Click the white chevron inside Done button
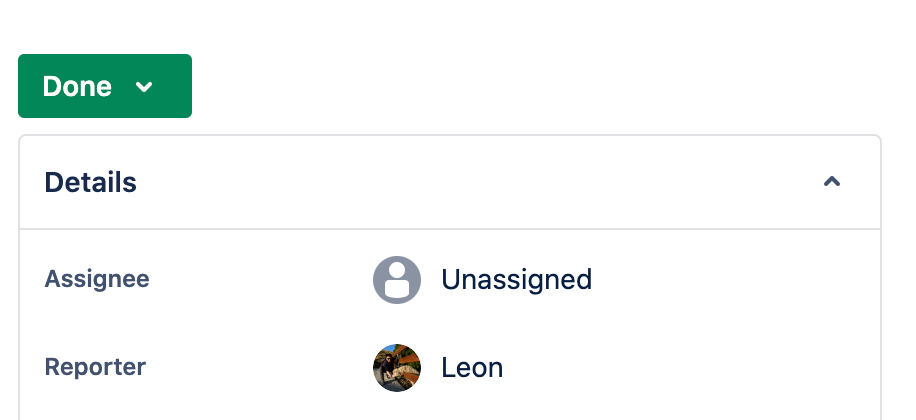This screenshot has height=420, width=916. [144, 87]
